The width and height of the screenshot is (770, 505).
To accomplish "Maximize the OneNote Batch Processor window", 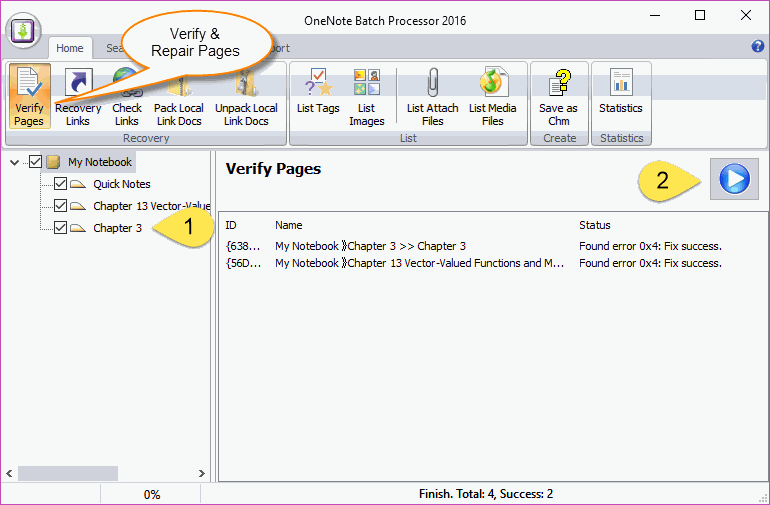I will [700, 15].
